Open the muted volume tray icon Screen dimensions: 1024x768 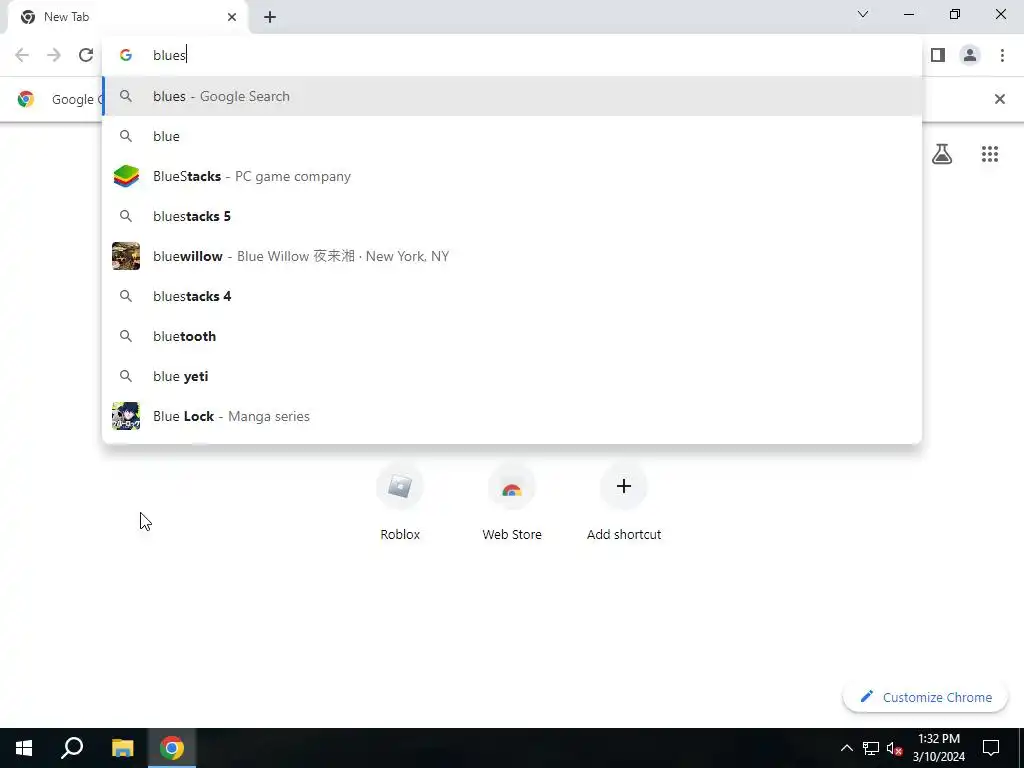coord(895,748)
